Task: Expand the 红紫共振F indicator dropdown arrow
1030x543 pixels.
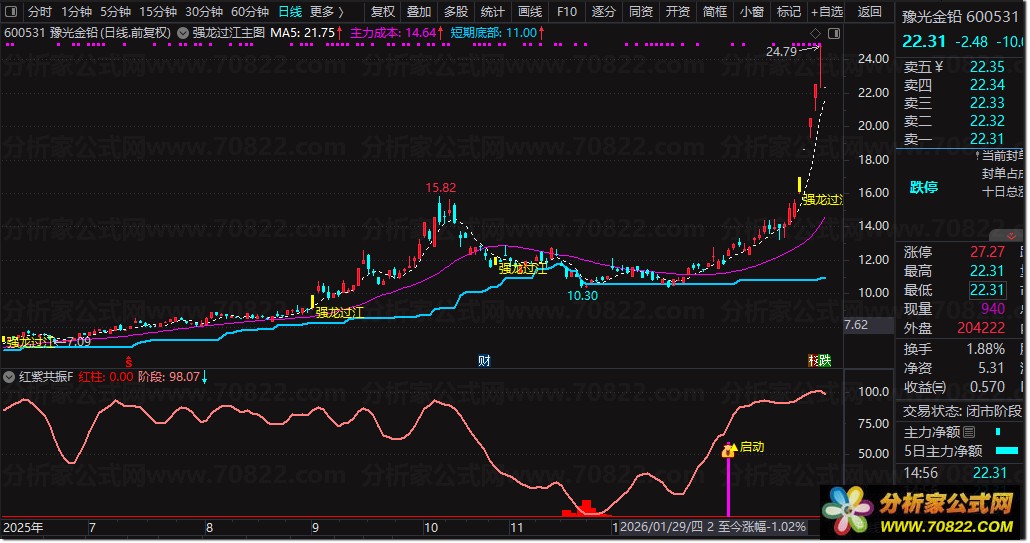Action: click(9, 377)
